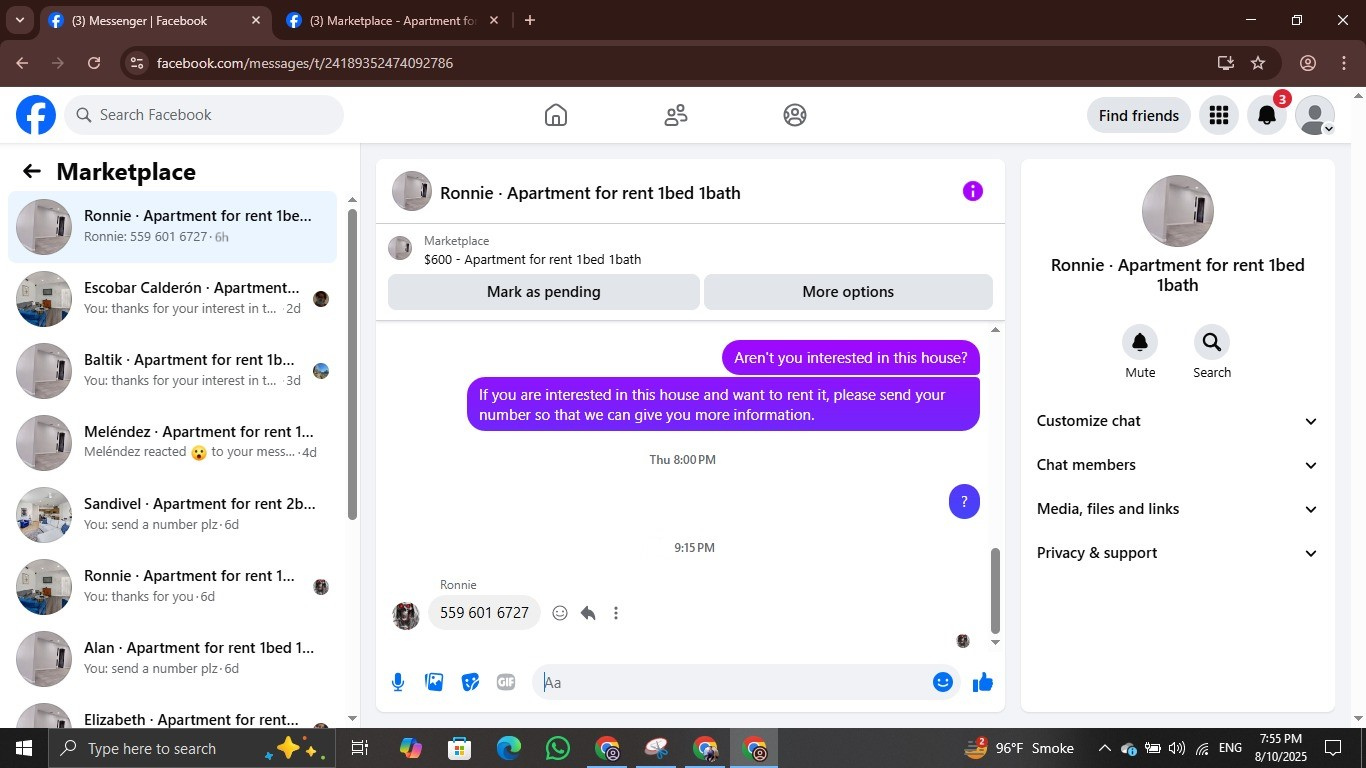React to Ronnie's phone number message
Viewport: 1366px width, 768px height.
560,613
